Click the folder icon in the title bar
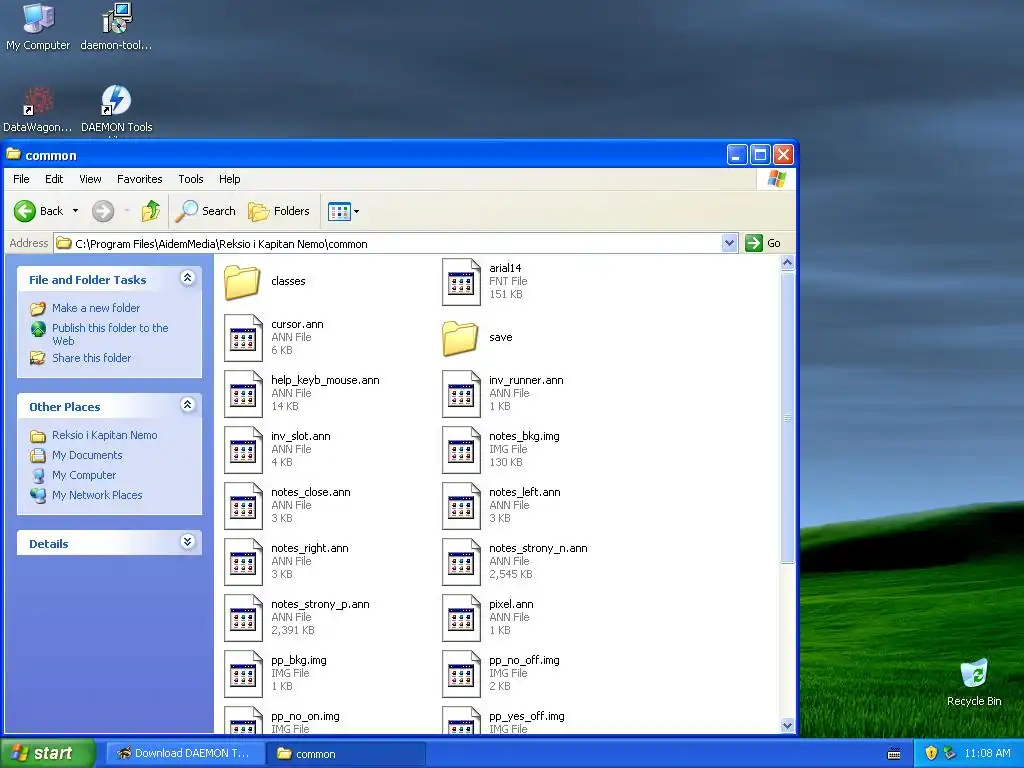Viewport: 1024px width, 768px height. coord(13,155)
